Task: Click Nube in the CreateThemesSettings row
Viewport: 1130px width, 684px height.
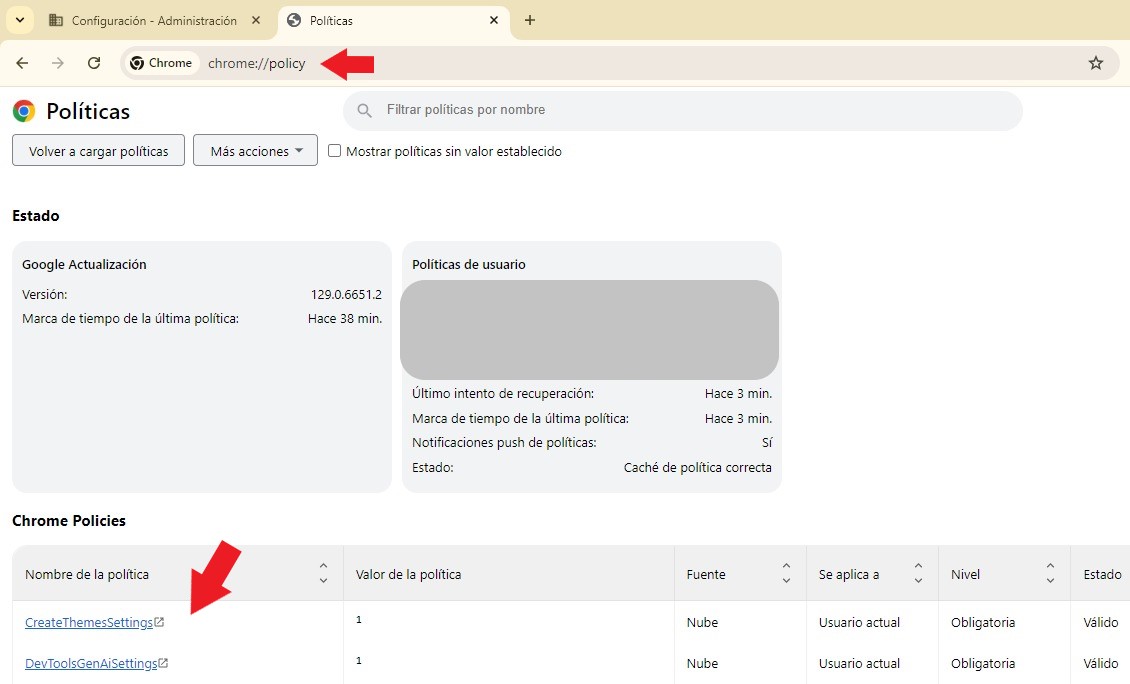Action: 702,623
